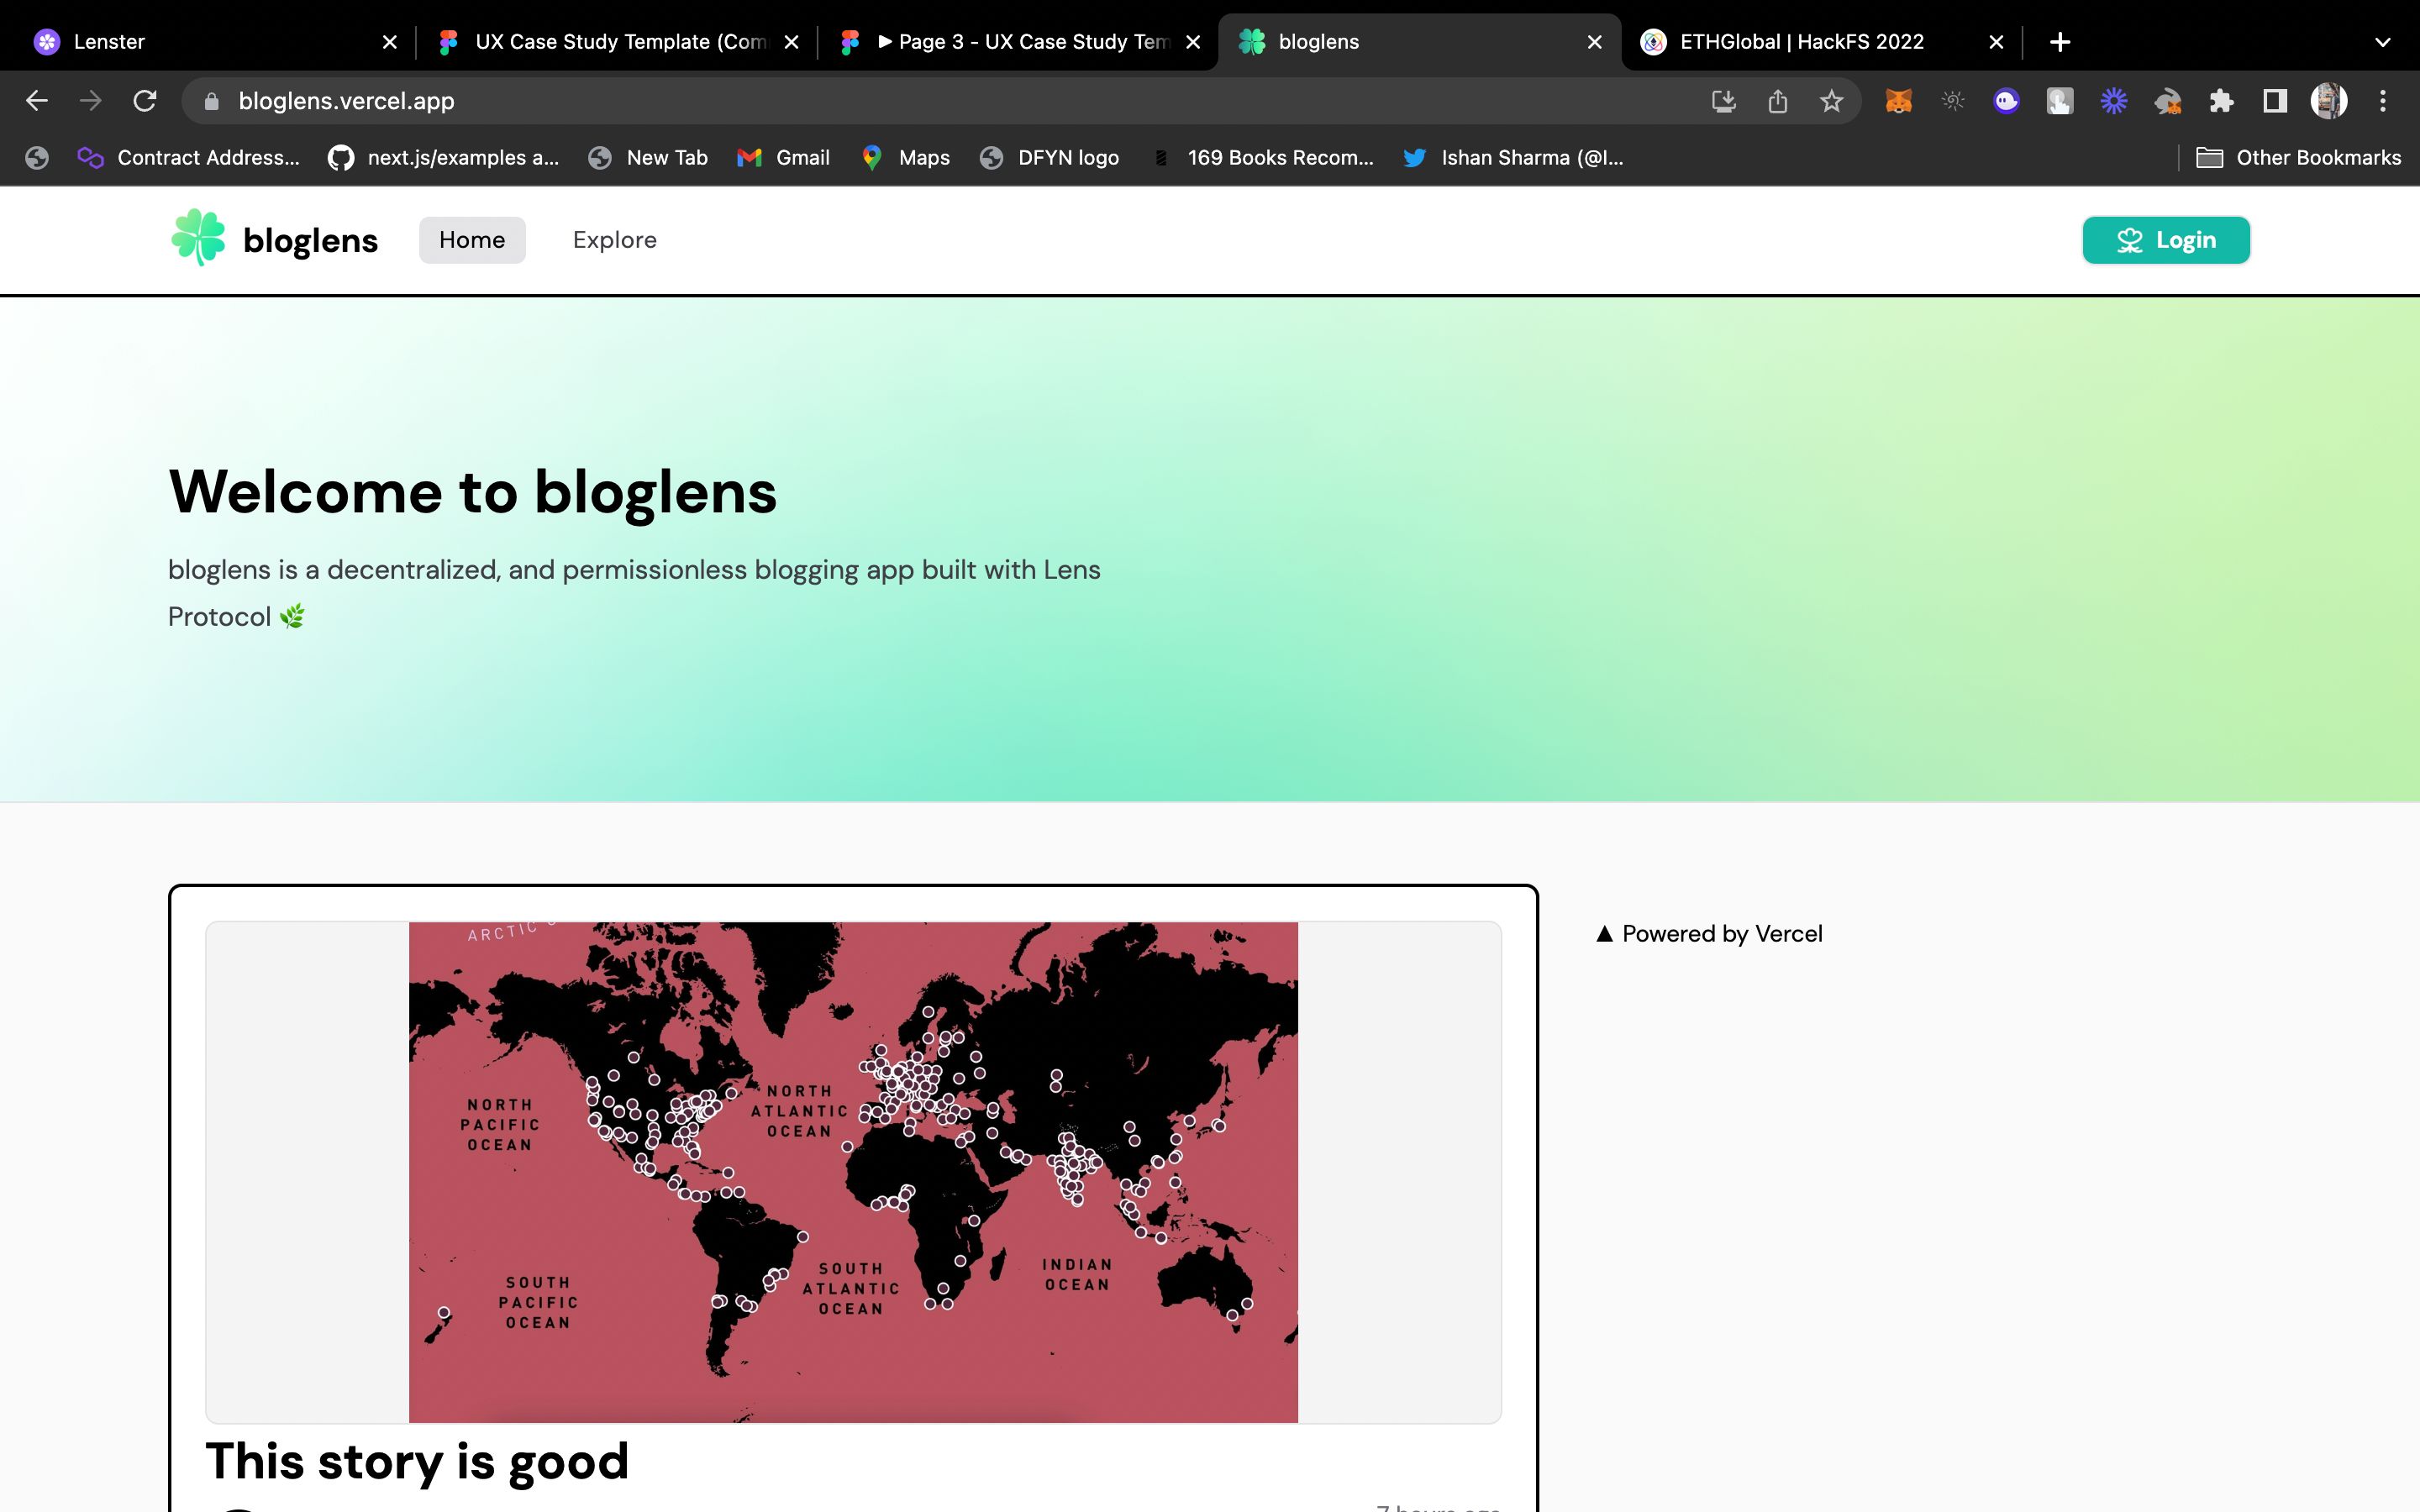Go to Home nav item
2420x1512 pixels.
[x=472, y=240]
